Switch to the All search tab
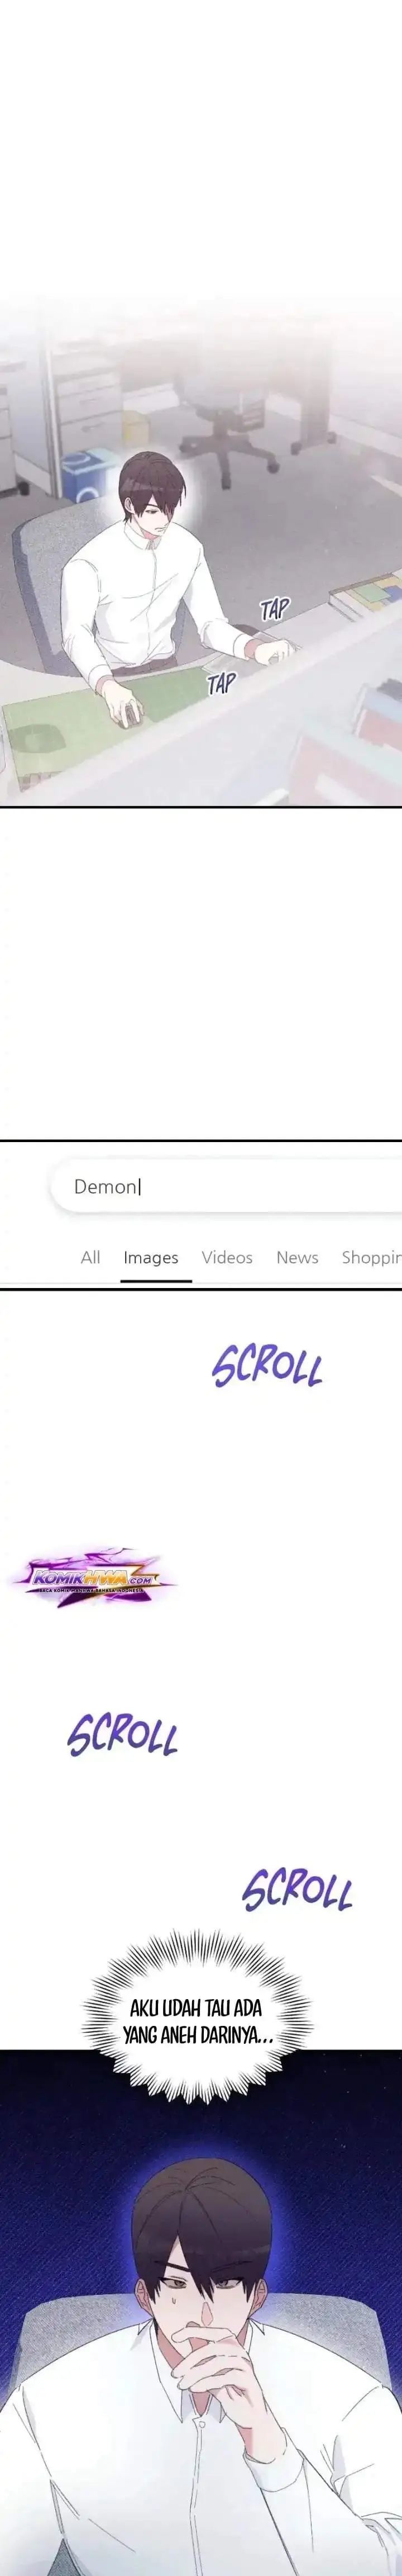 click(90, 1257)
